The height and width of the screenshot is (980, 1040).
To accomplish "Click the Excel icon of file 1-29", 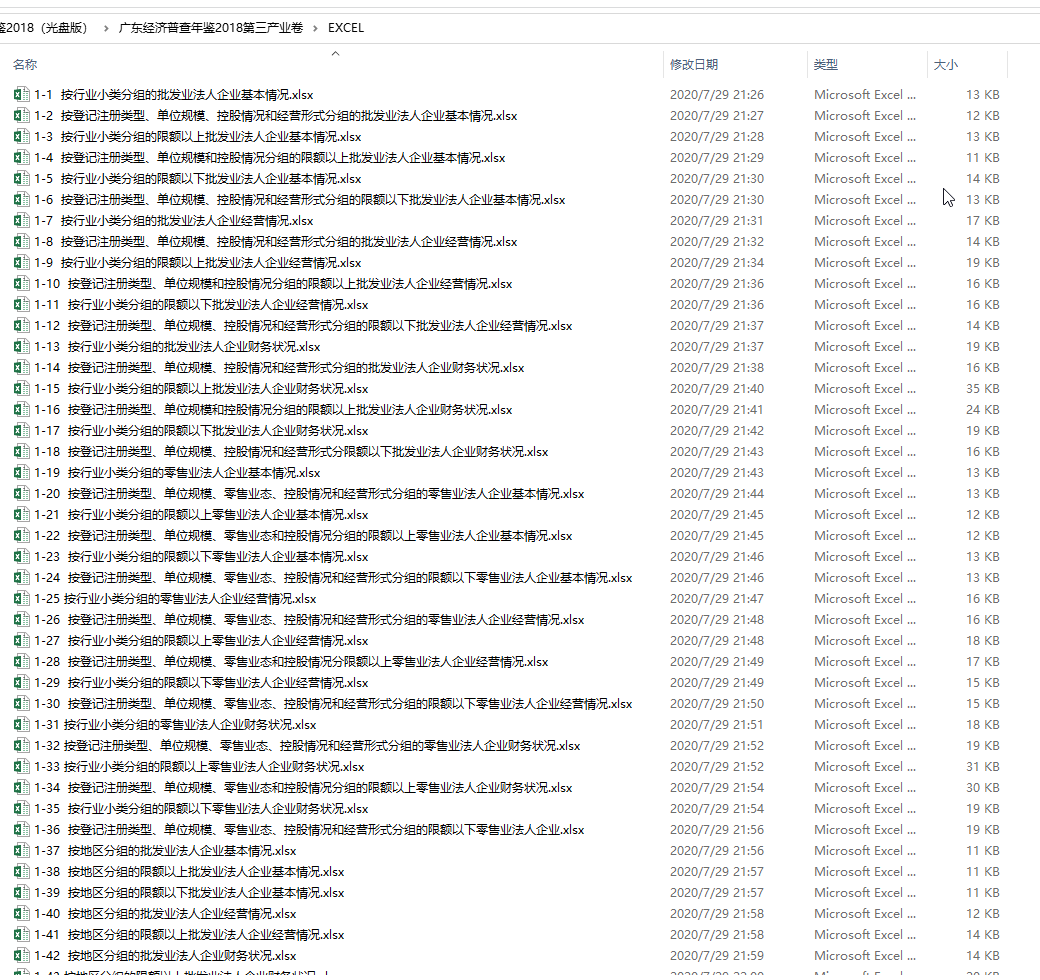I will point(21,682).
